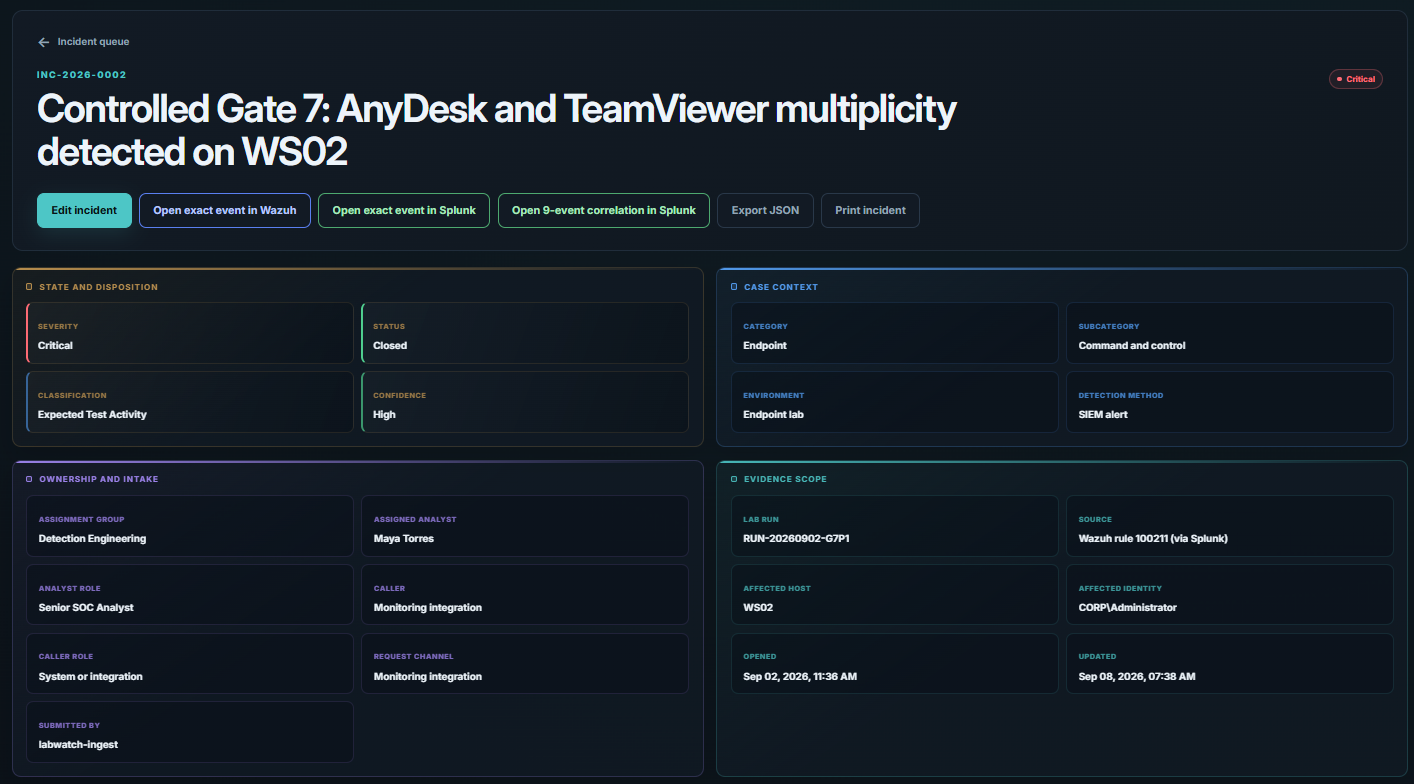The height and width of the screenshot is (784, 1414).
Task: Click the identity CORP\Administrator
Action: (x=1128, y=607)
